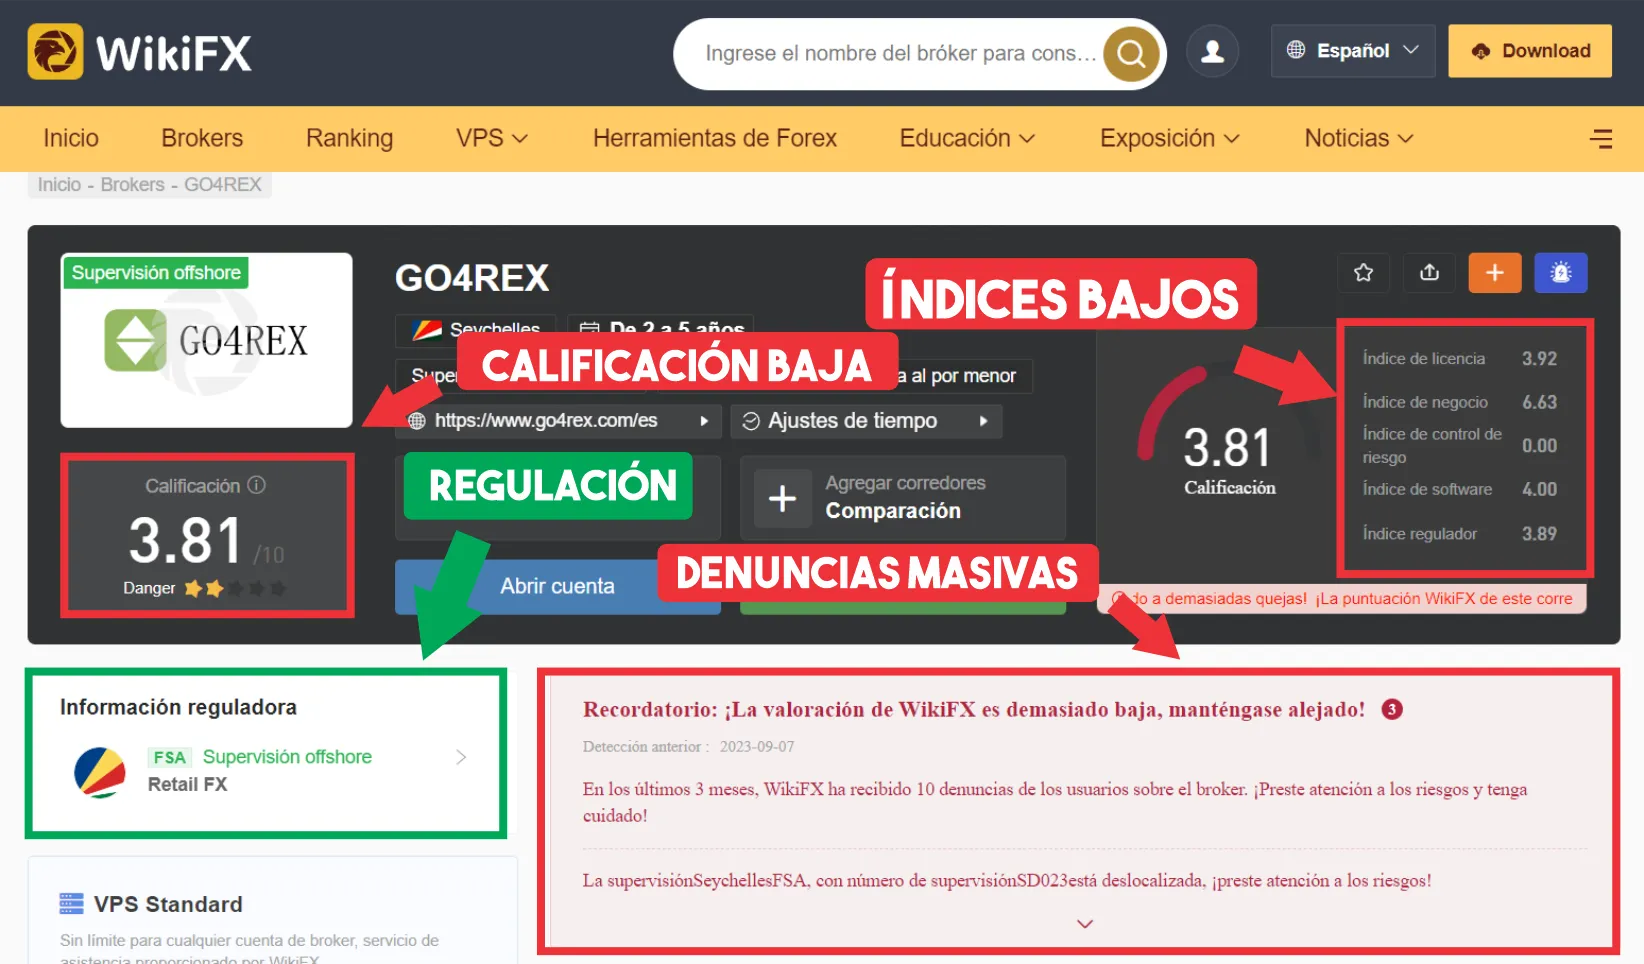The height and width of the screenshot is (964, 1644).
Task: Click the globe language icon
Action: pyautogui.click(x=1296, y=50)
